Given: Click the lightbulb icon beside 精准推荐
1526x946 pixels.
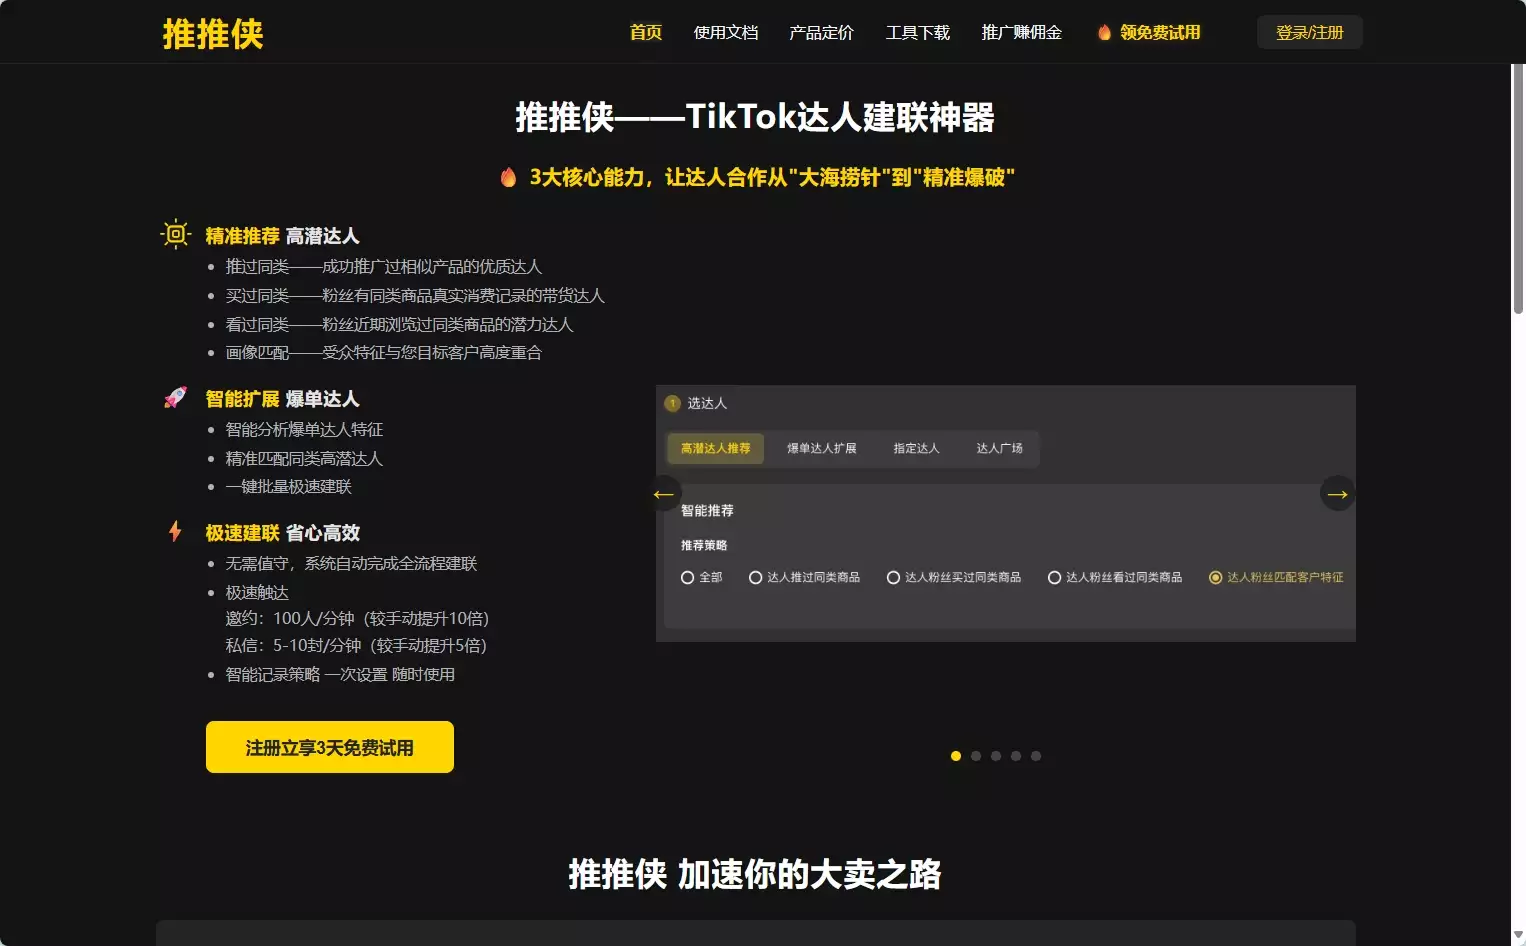Looking at the screenshot, I should [176, 234].
